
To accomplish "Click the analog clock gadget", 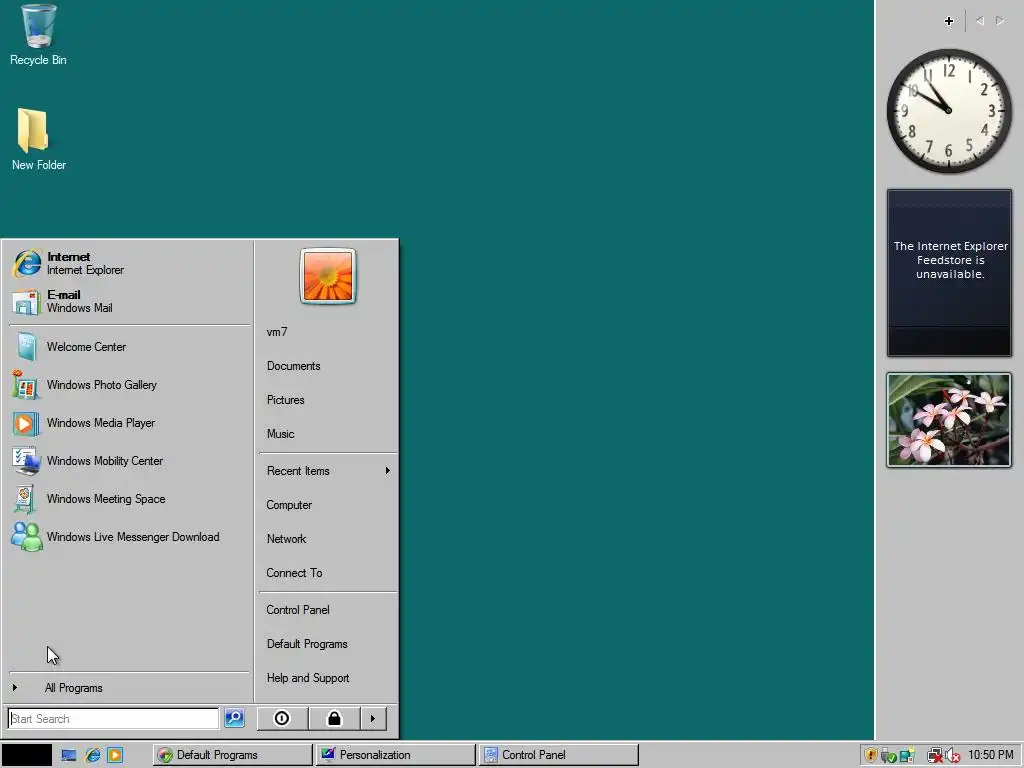I will [949, 111].
